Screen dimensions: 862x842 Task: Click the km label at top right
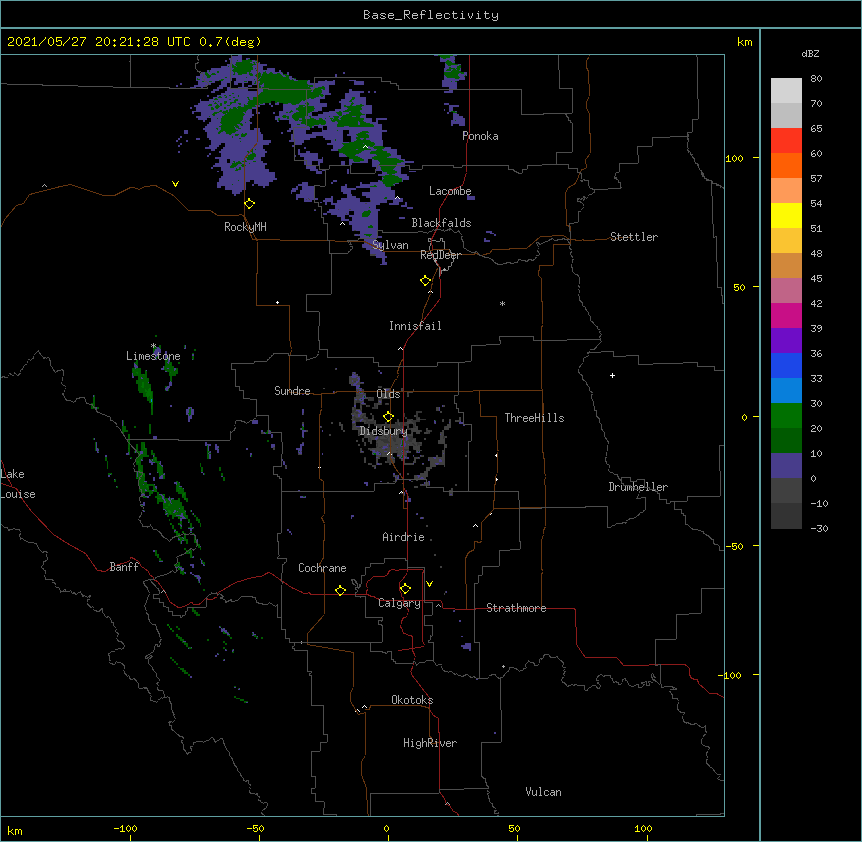pyautogui.click(x=744, y=42)
